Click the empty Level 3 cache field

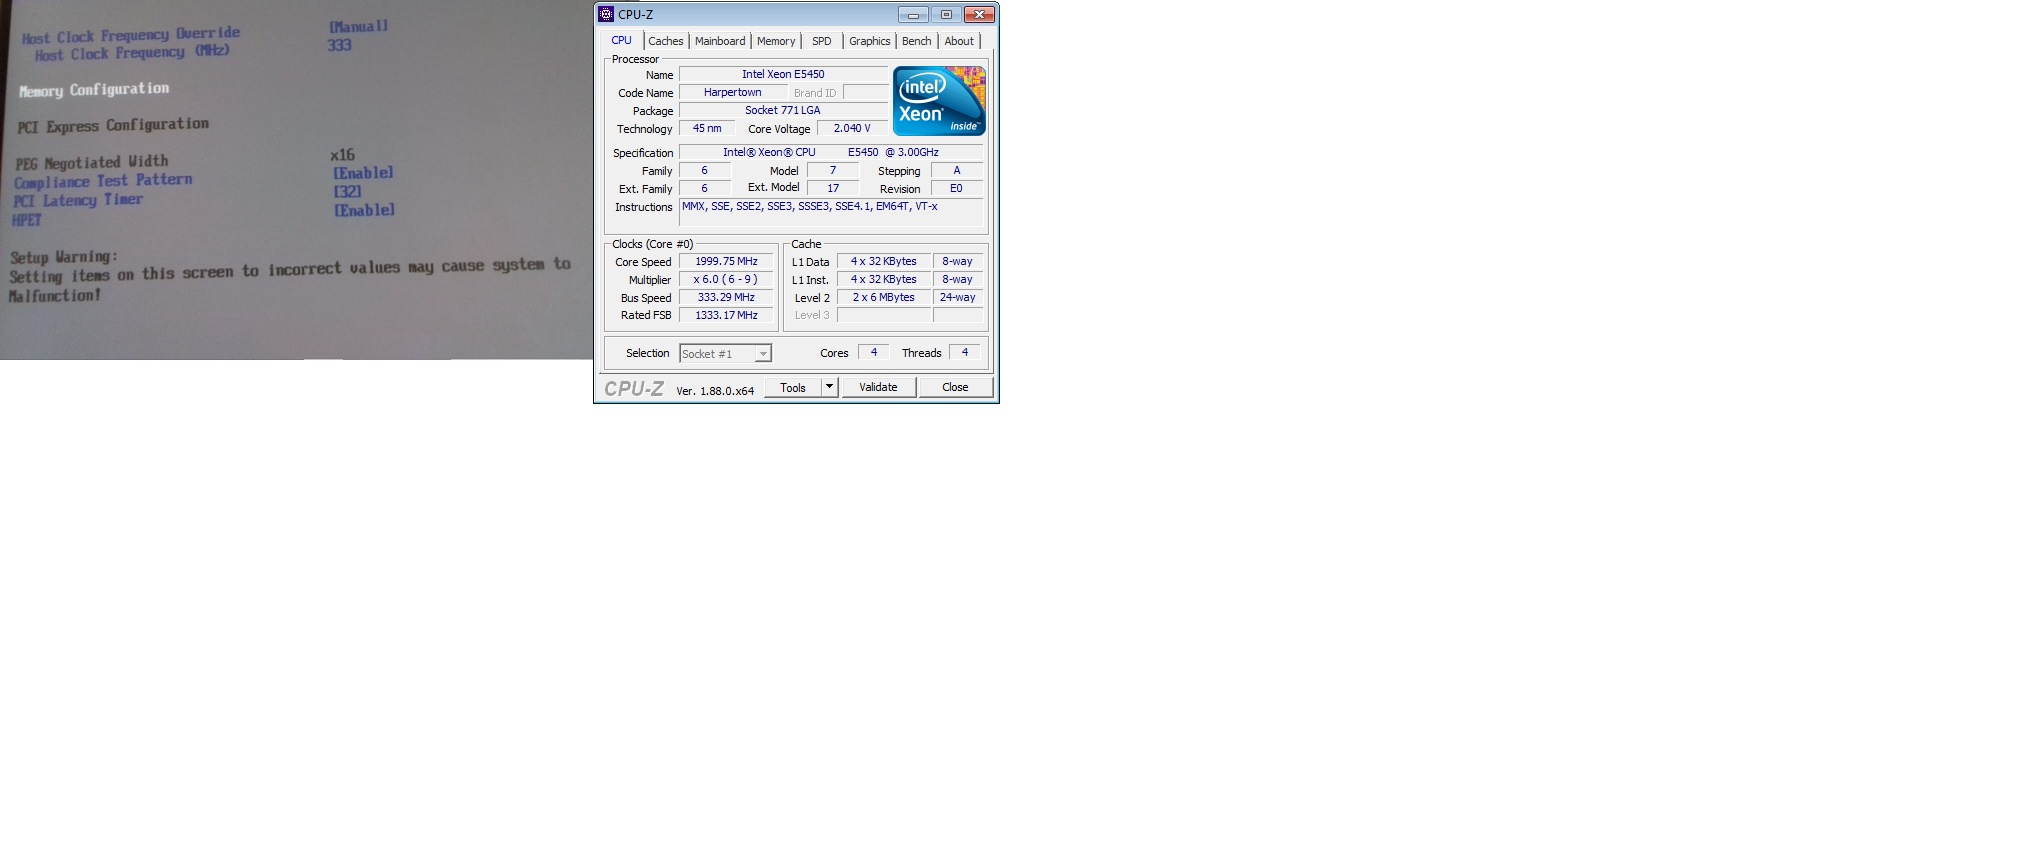(884, 315)
